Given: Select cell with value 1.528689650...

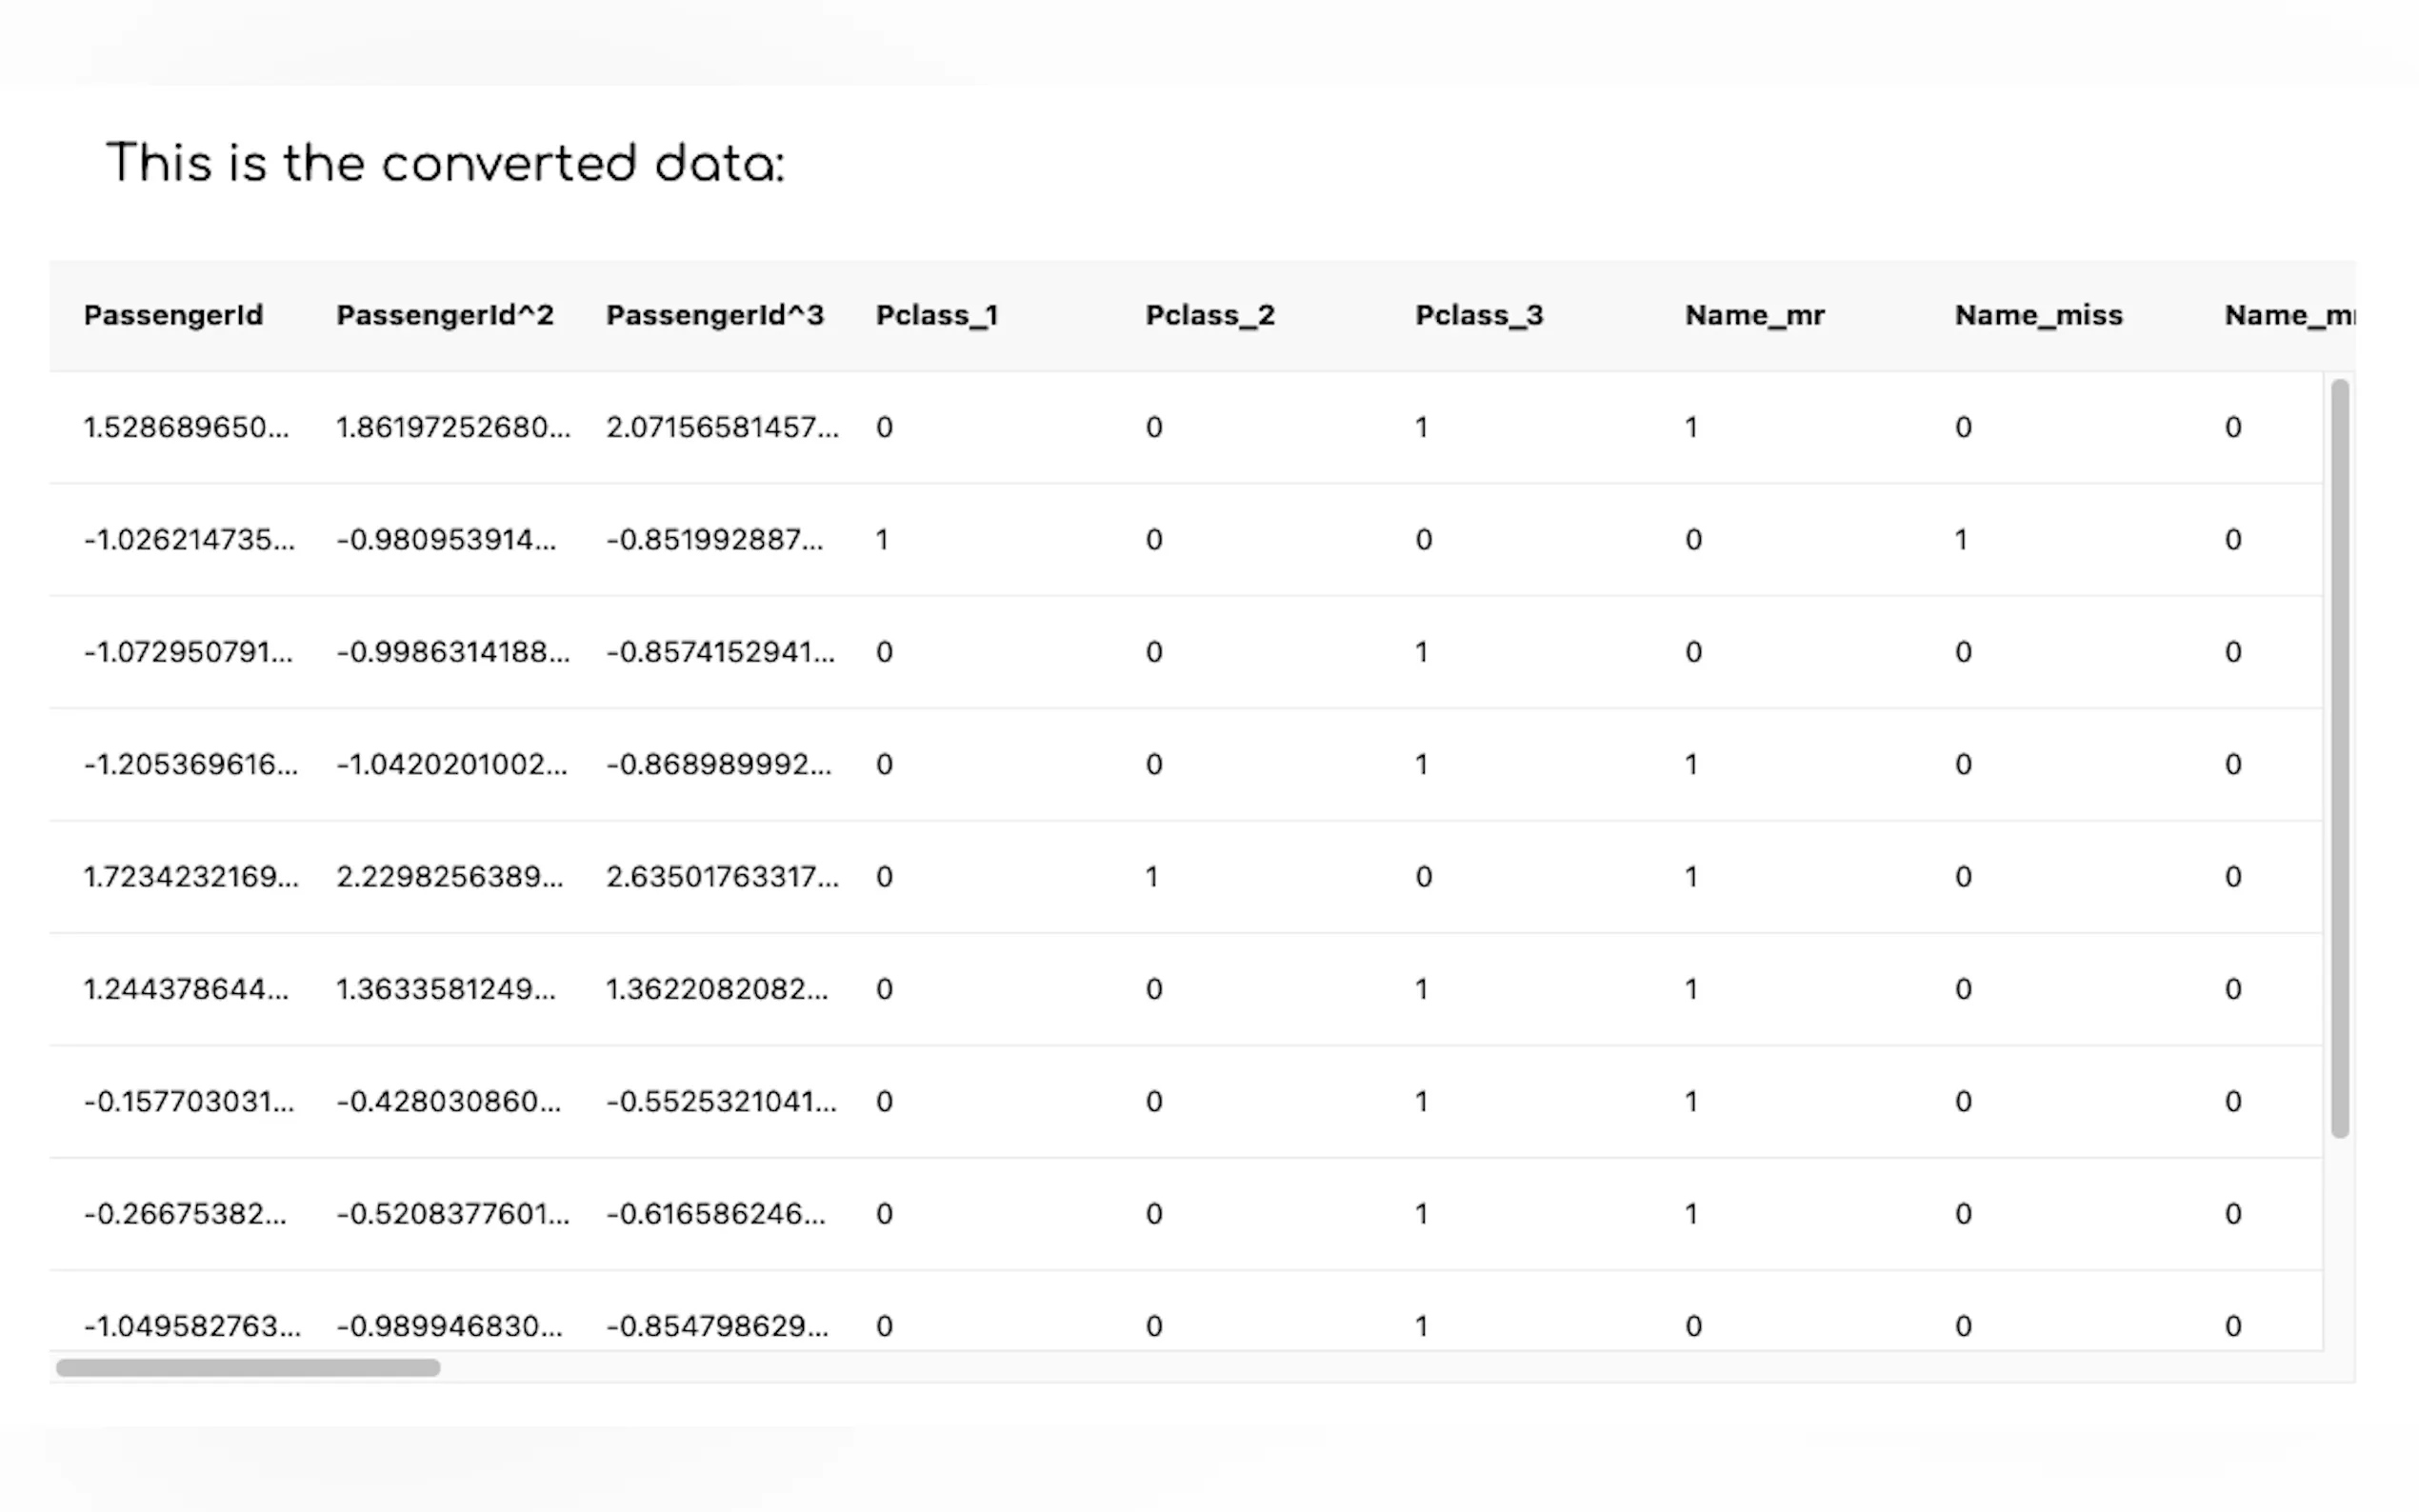Looking at the screenshot, I should click(x=186, y=427).
